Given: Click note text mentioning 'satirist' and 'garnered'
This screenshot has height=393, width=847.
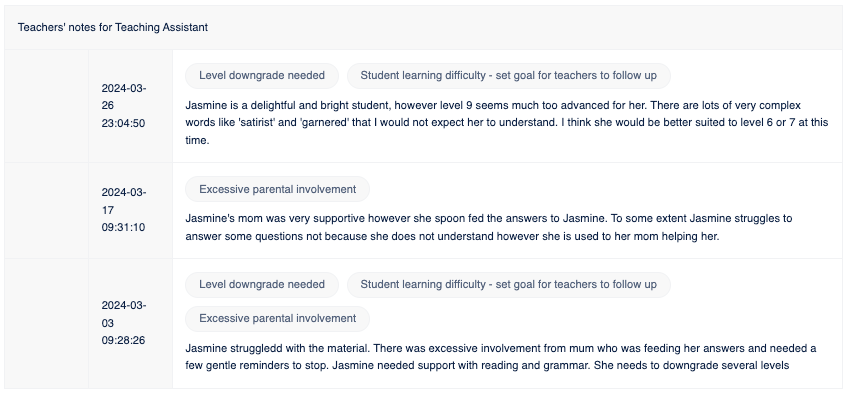Looking at the screenshot, I should [507, 123].
